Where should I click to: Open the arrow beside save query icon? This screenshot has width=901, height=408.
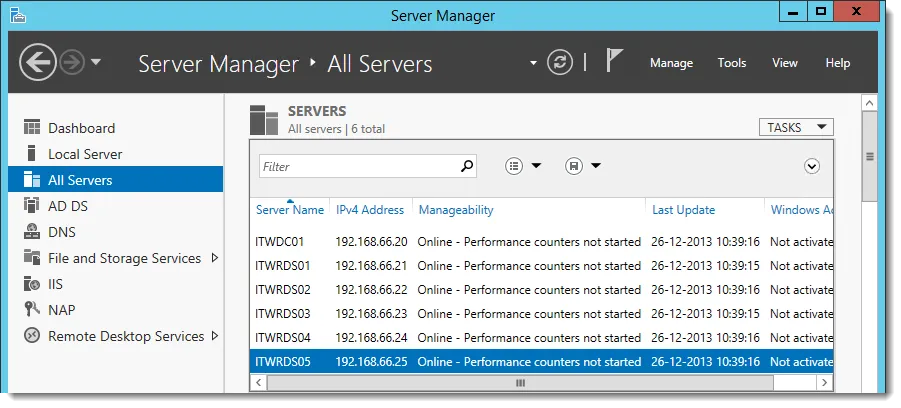pos(596,165)
